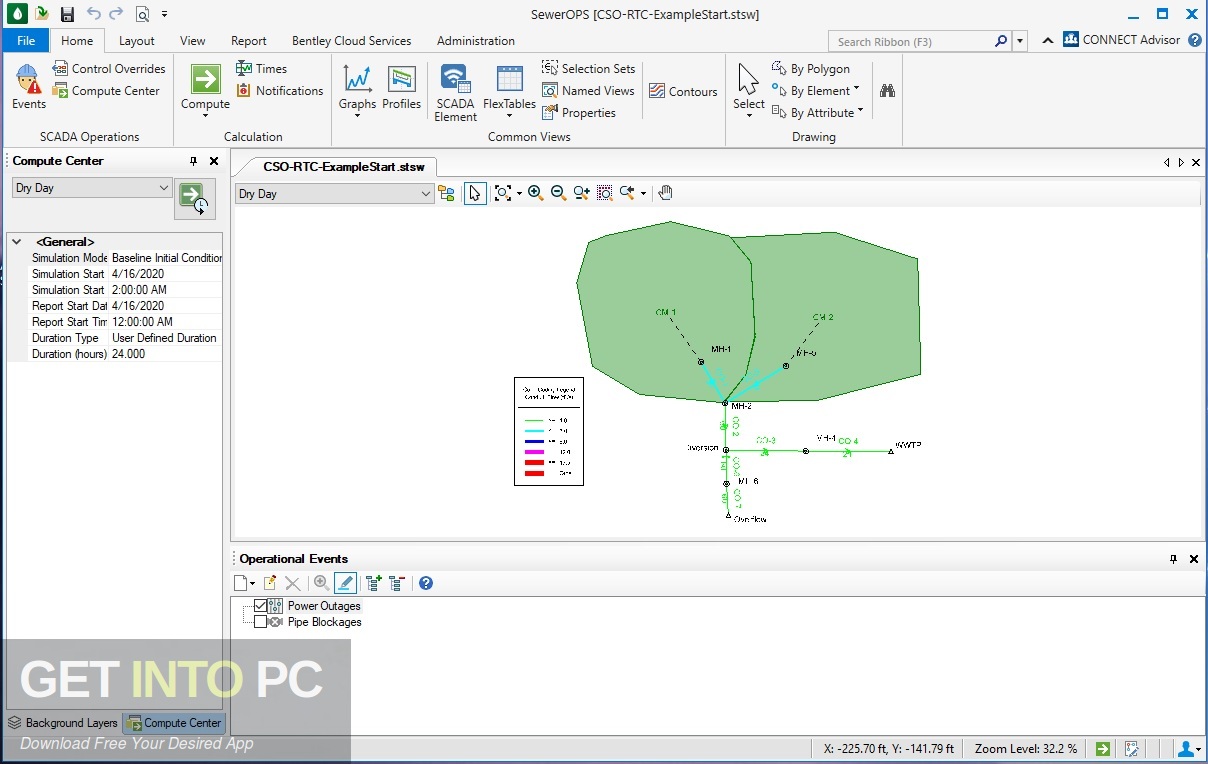Click the Compute Center run button
Image resolution: width=1208 pixels, height=764 pixels.
(x=195, y=199)
